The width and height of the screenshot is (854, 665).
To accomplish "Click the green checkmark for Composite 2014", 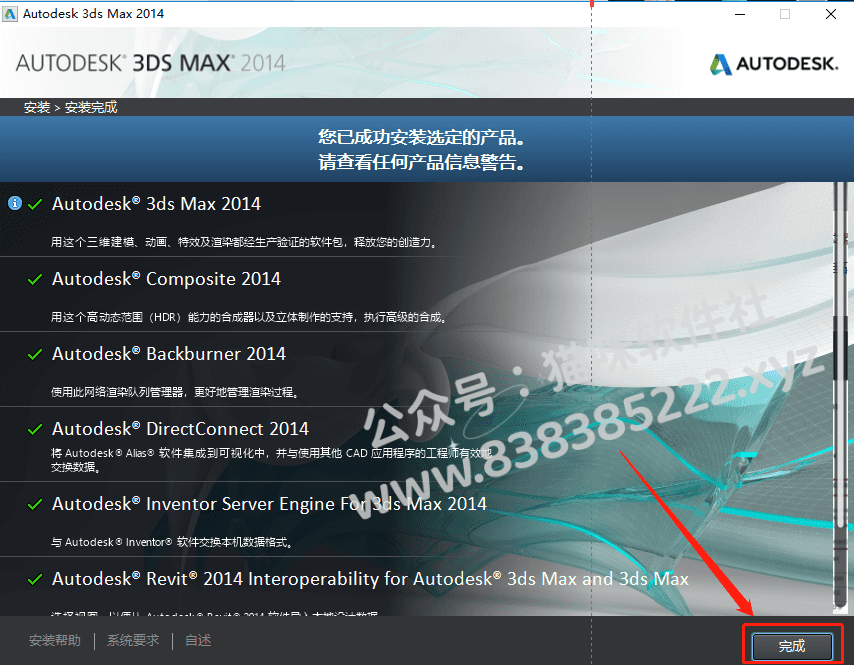I will click(35, 279).
